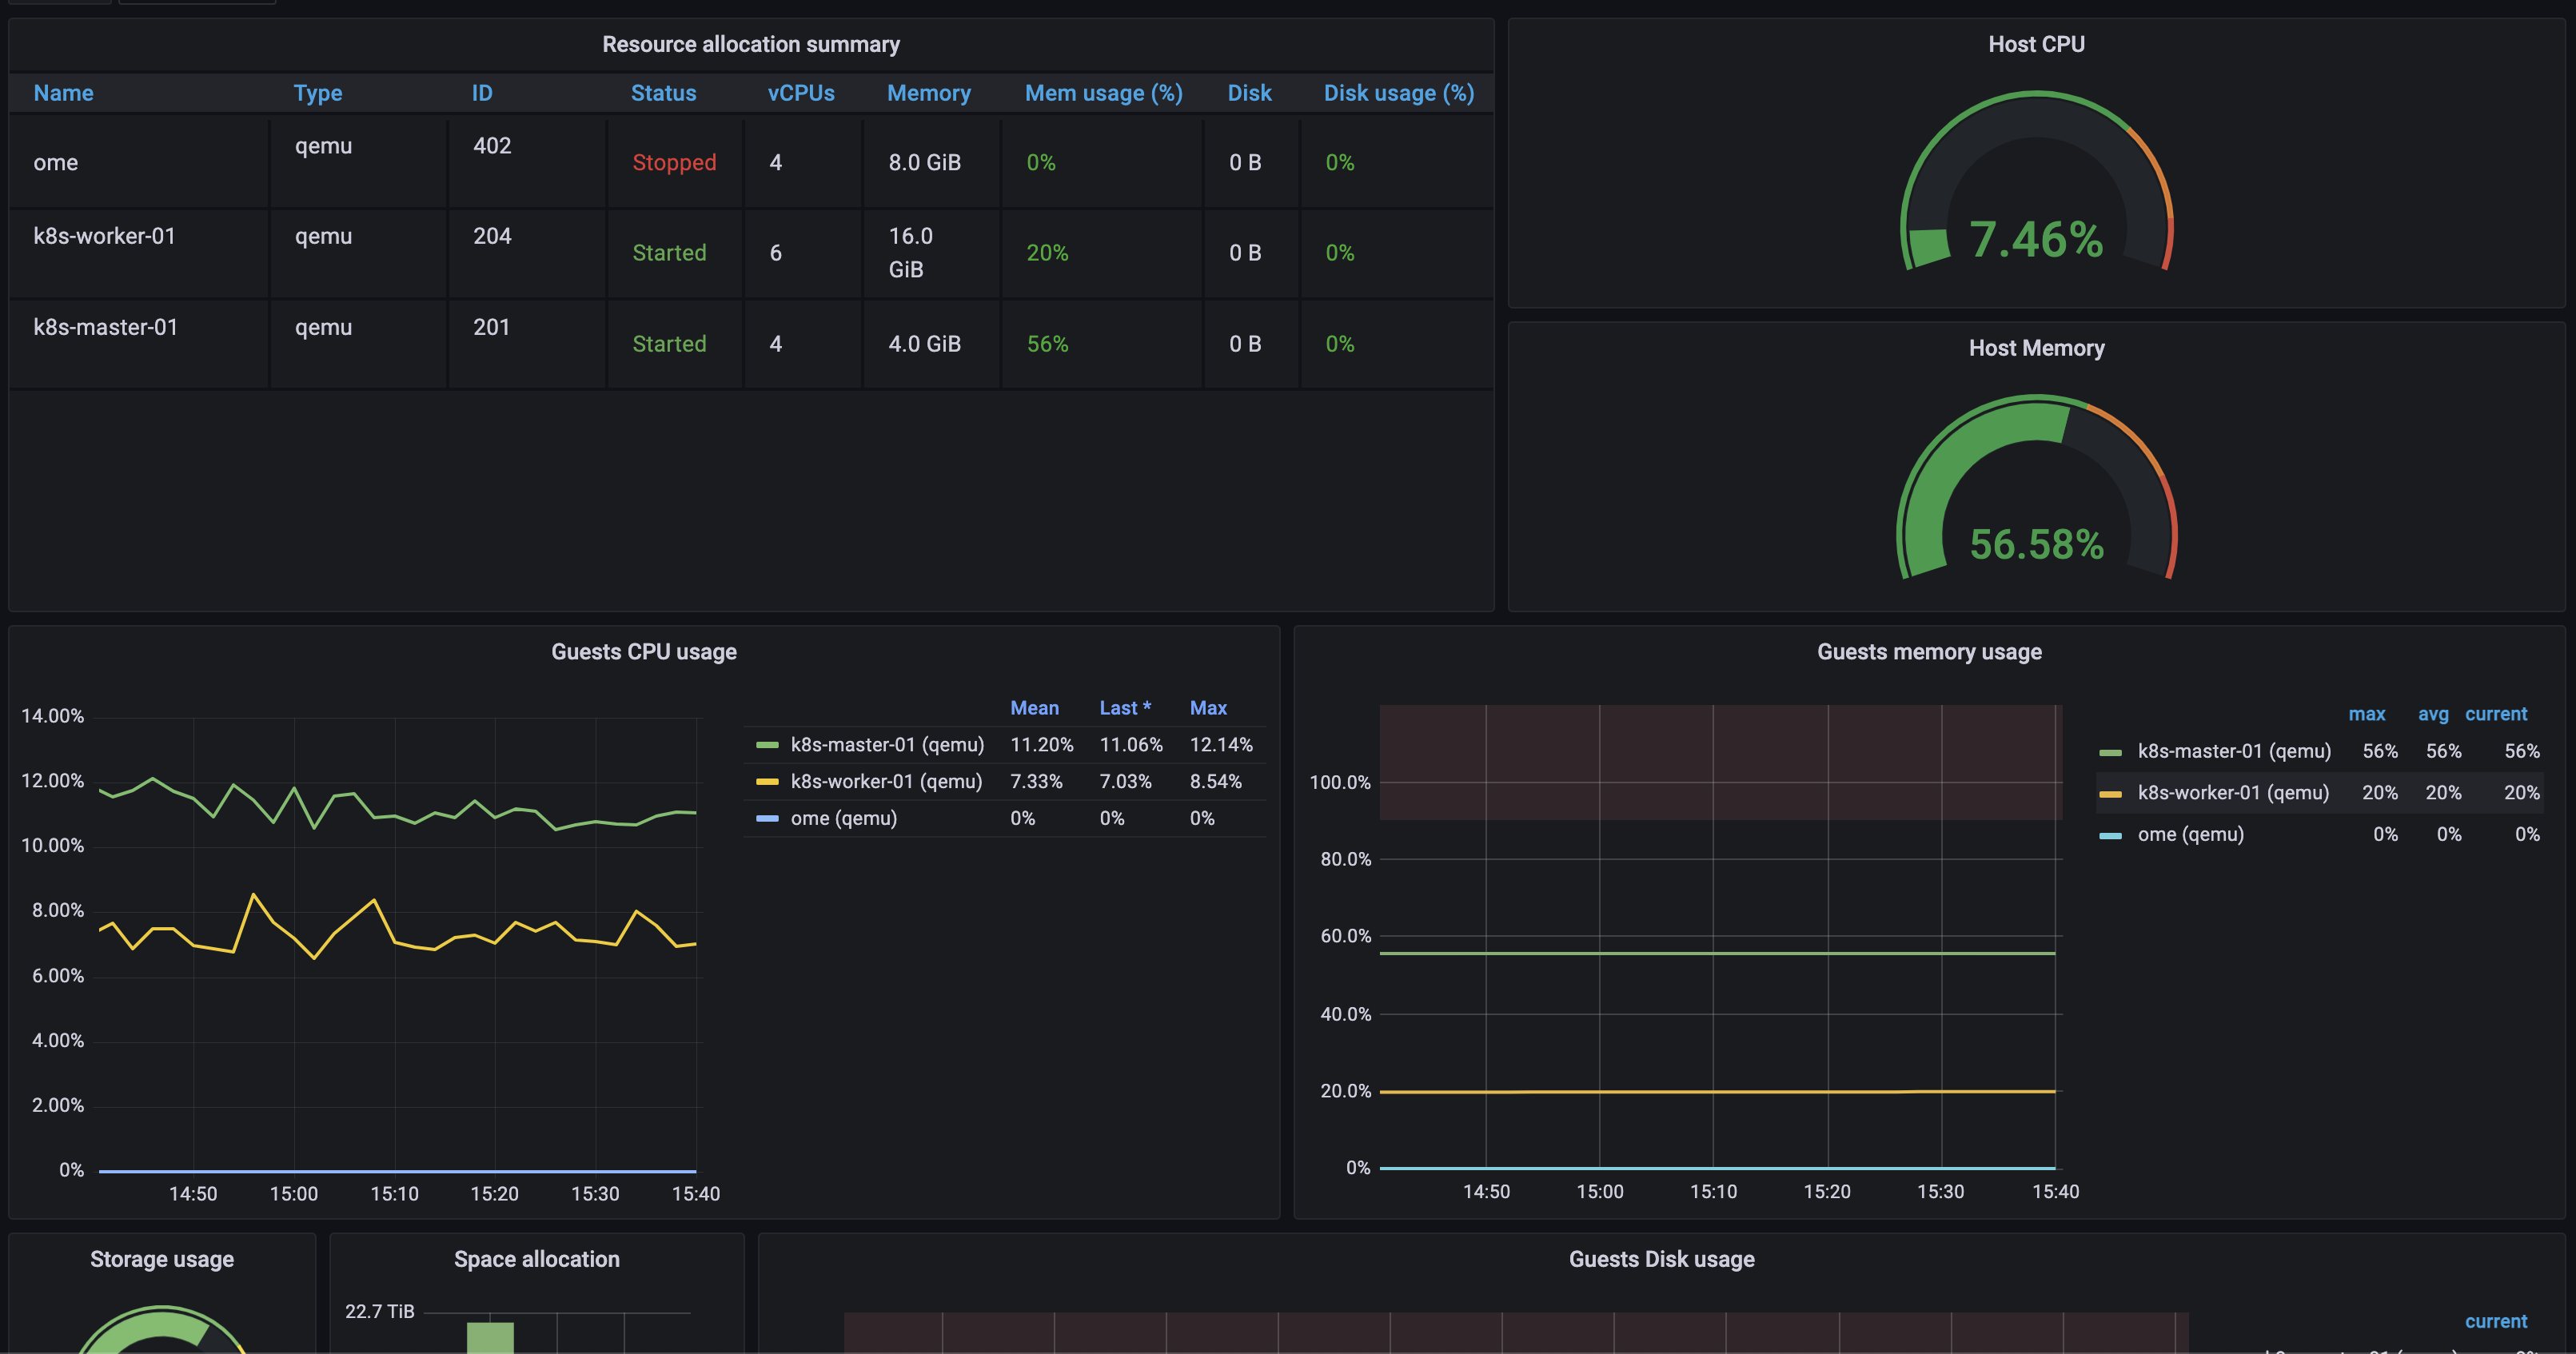Image resolution: width=2576 pixels, height=1354 pixels.
Task: Click blue ome color swatch in CPU legend
Action: pos(767,819)
